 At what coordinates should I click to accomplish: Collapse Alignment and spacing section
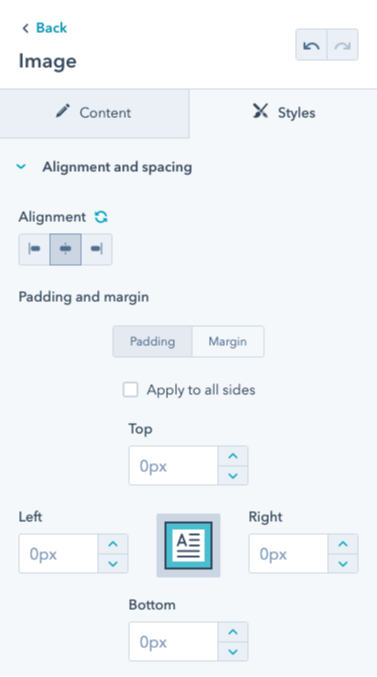(x=21, y=167)
